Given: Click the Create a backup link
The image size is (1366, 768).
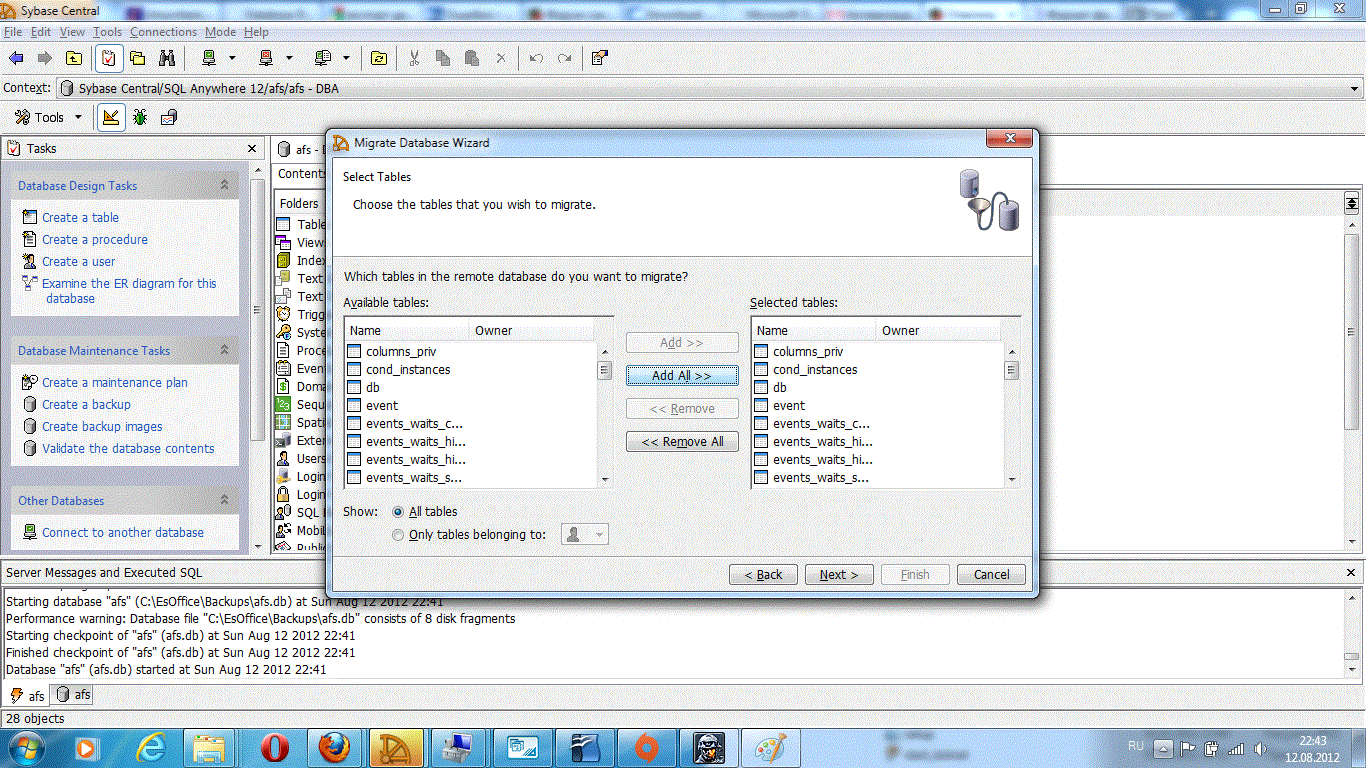Looking at the screenshot, I should 86,404.
